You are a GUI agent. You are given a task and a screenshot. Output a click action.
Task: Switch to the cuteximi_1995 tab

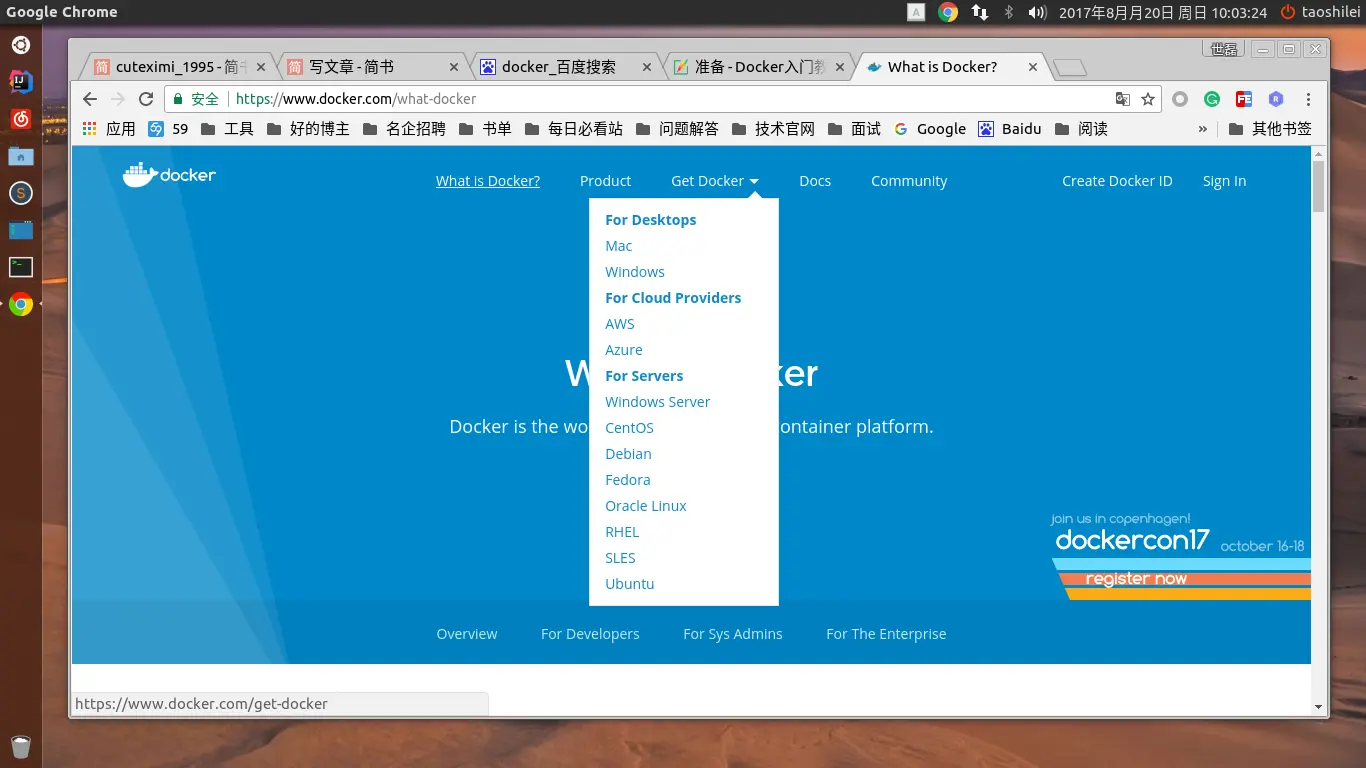click(177, 67)
